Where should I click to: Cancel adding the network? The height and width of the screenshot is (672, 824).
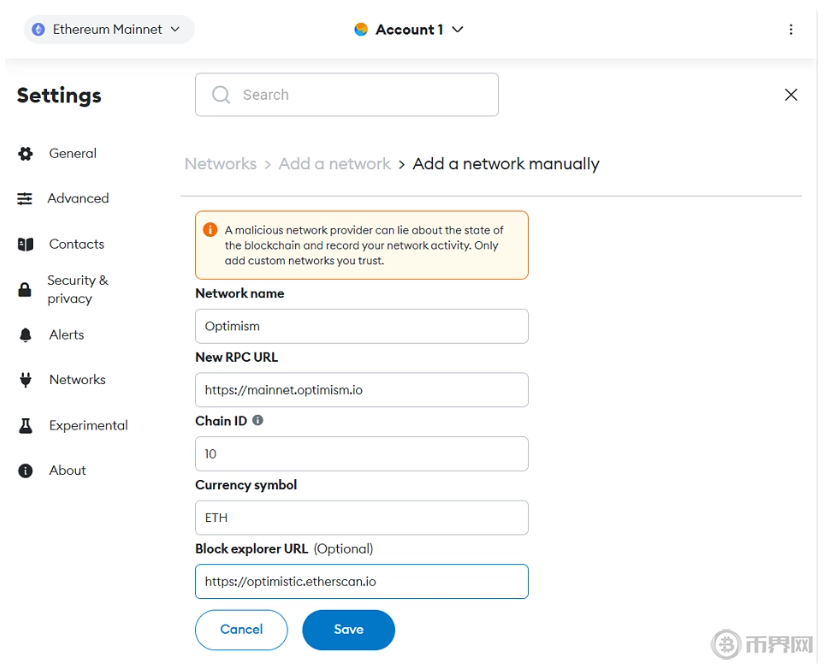(241, 630)
